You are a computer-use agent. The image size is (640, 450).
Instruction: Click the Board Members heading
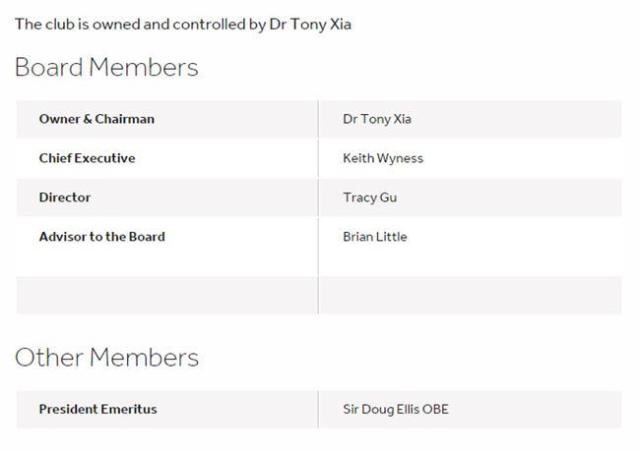point(106,68)
